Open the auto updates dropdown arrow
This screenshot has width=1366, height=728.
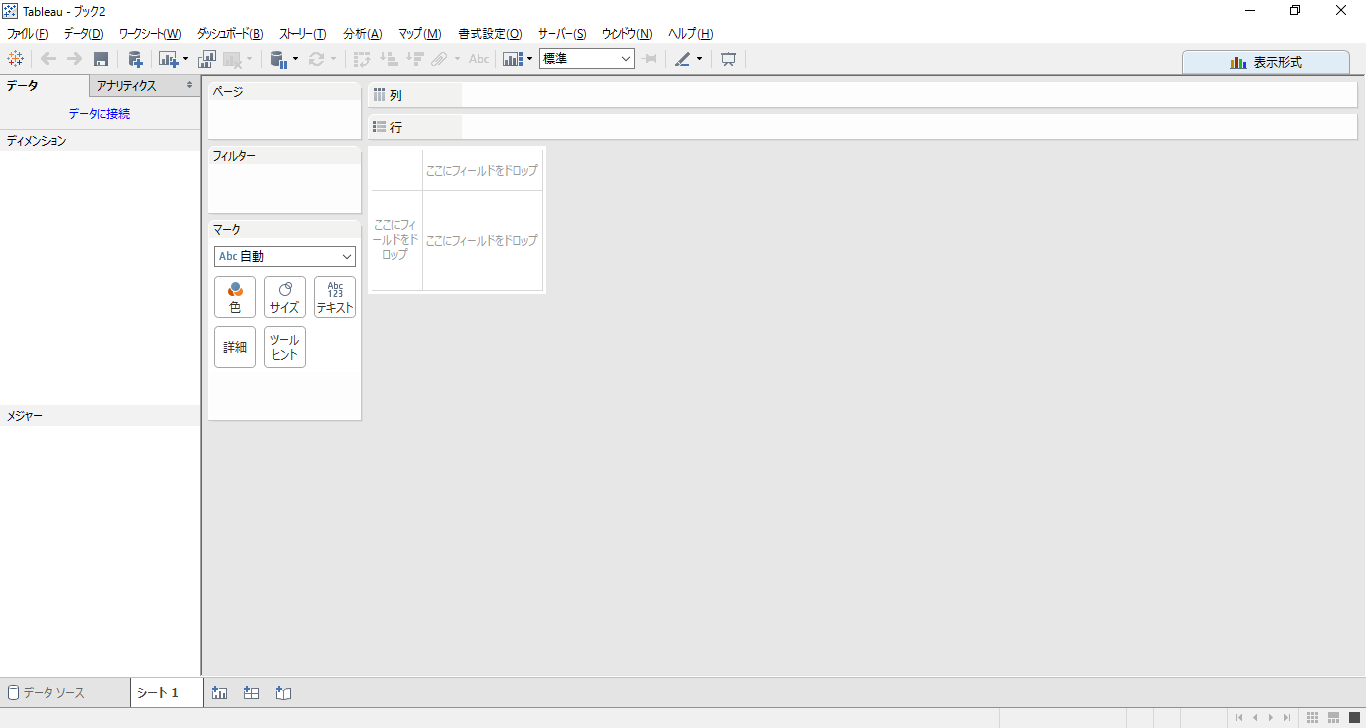coord(296,59)
